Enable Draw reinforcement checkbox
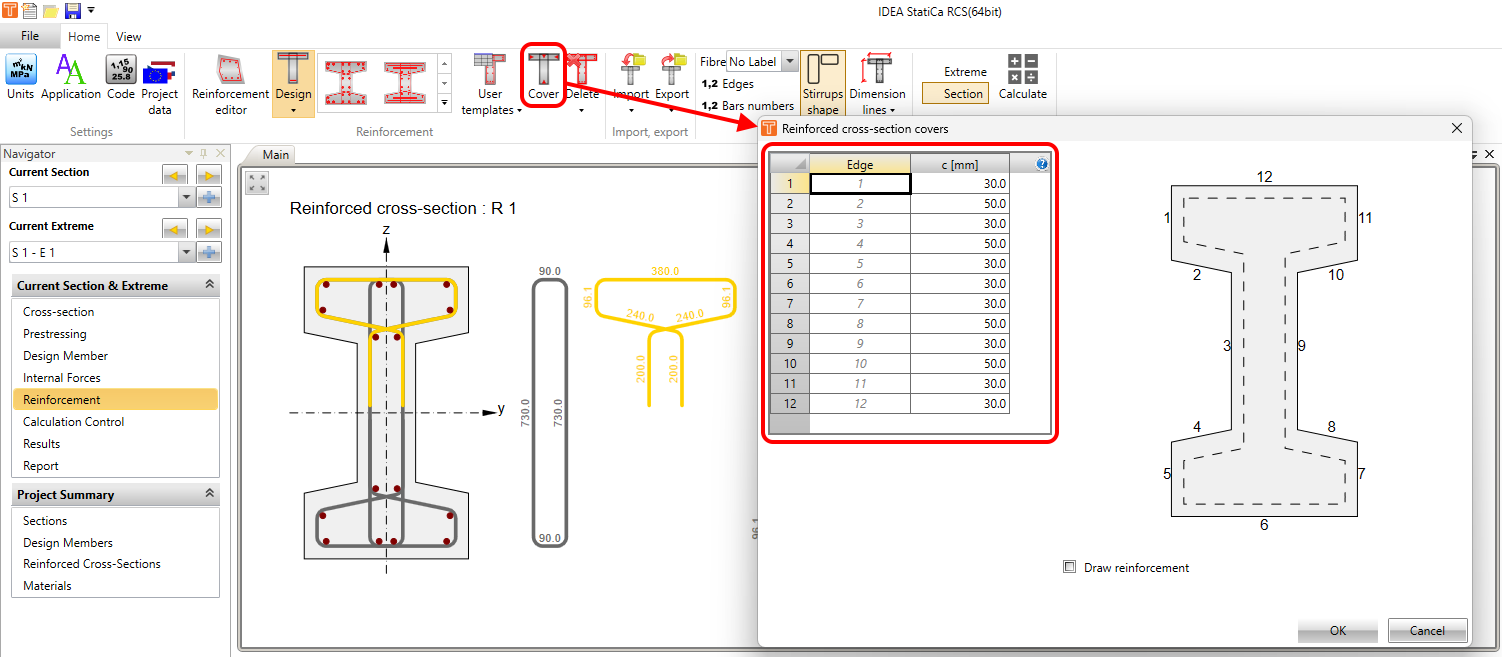The height and width of the screenshot is (657, 1502). pyautogui.click(x=1070, y=567)
